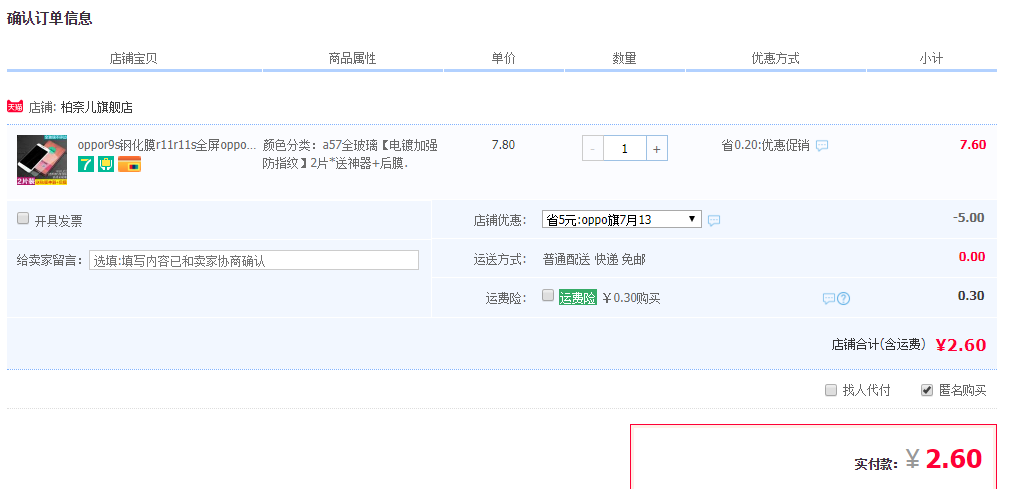The height and width of the screenshot is (489, 1010).
Task: Tick the 开具发票 invoice checkbox
Action: pos(23,219)
